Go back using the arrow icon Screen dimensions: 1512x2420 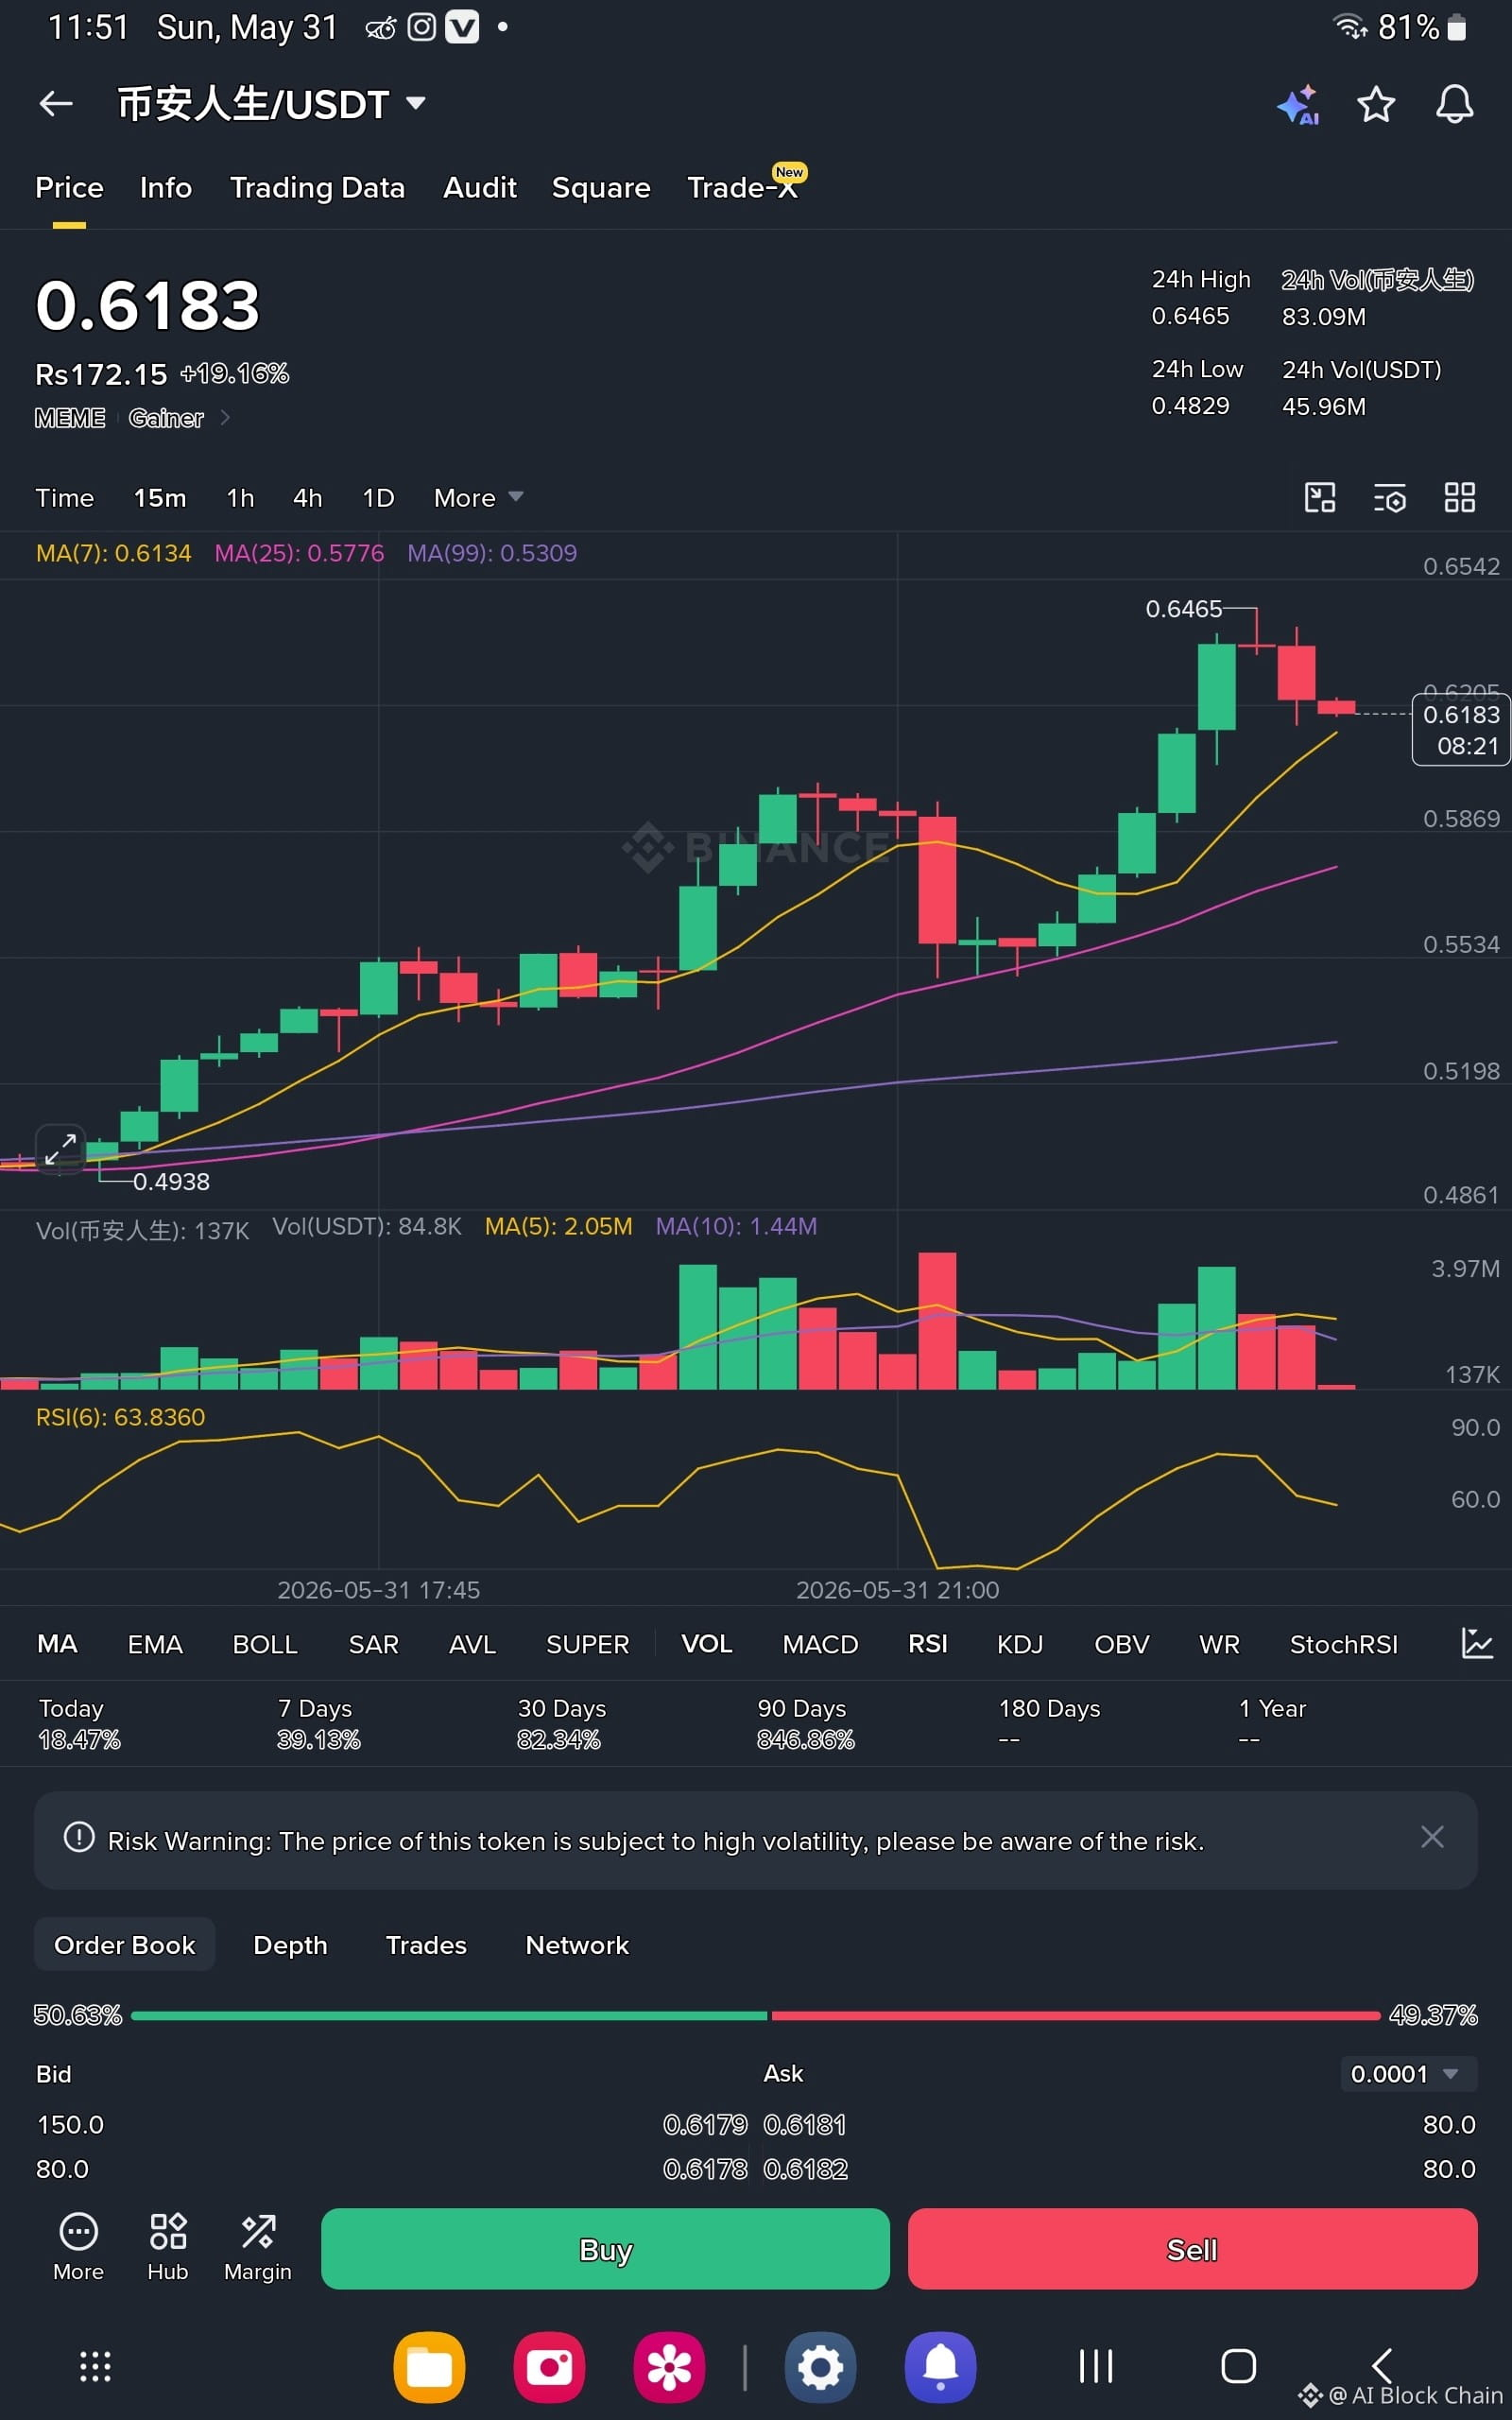(56, 103)
